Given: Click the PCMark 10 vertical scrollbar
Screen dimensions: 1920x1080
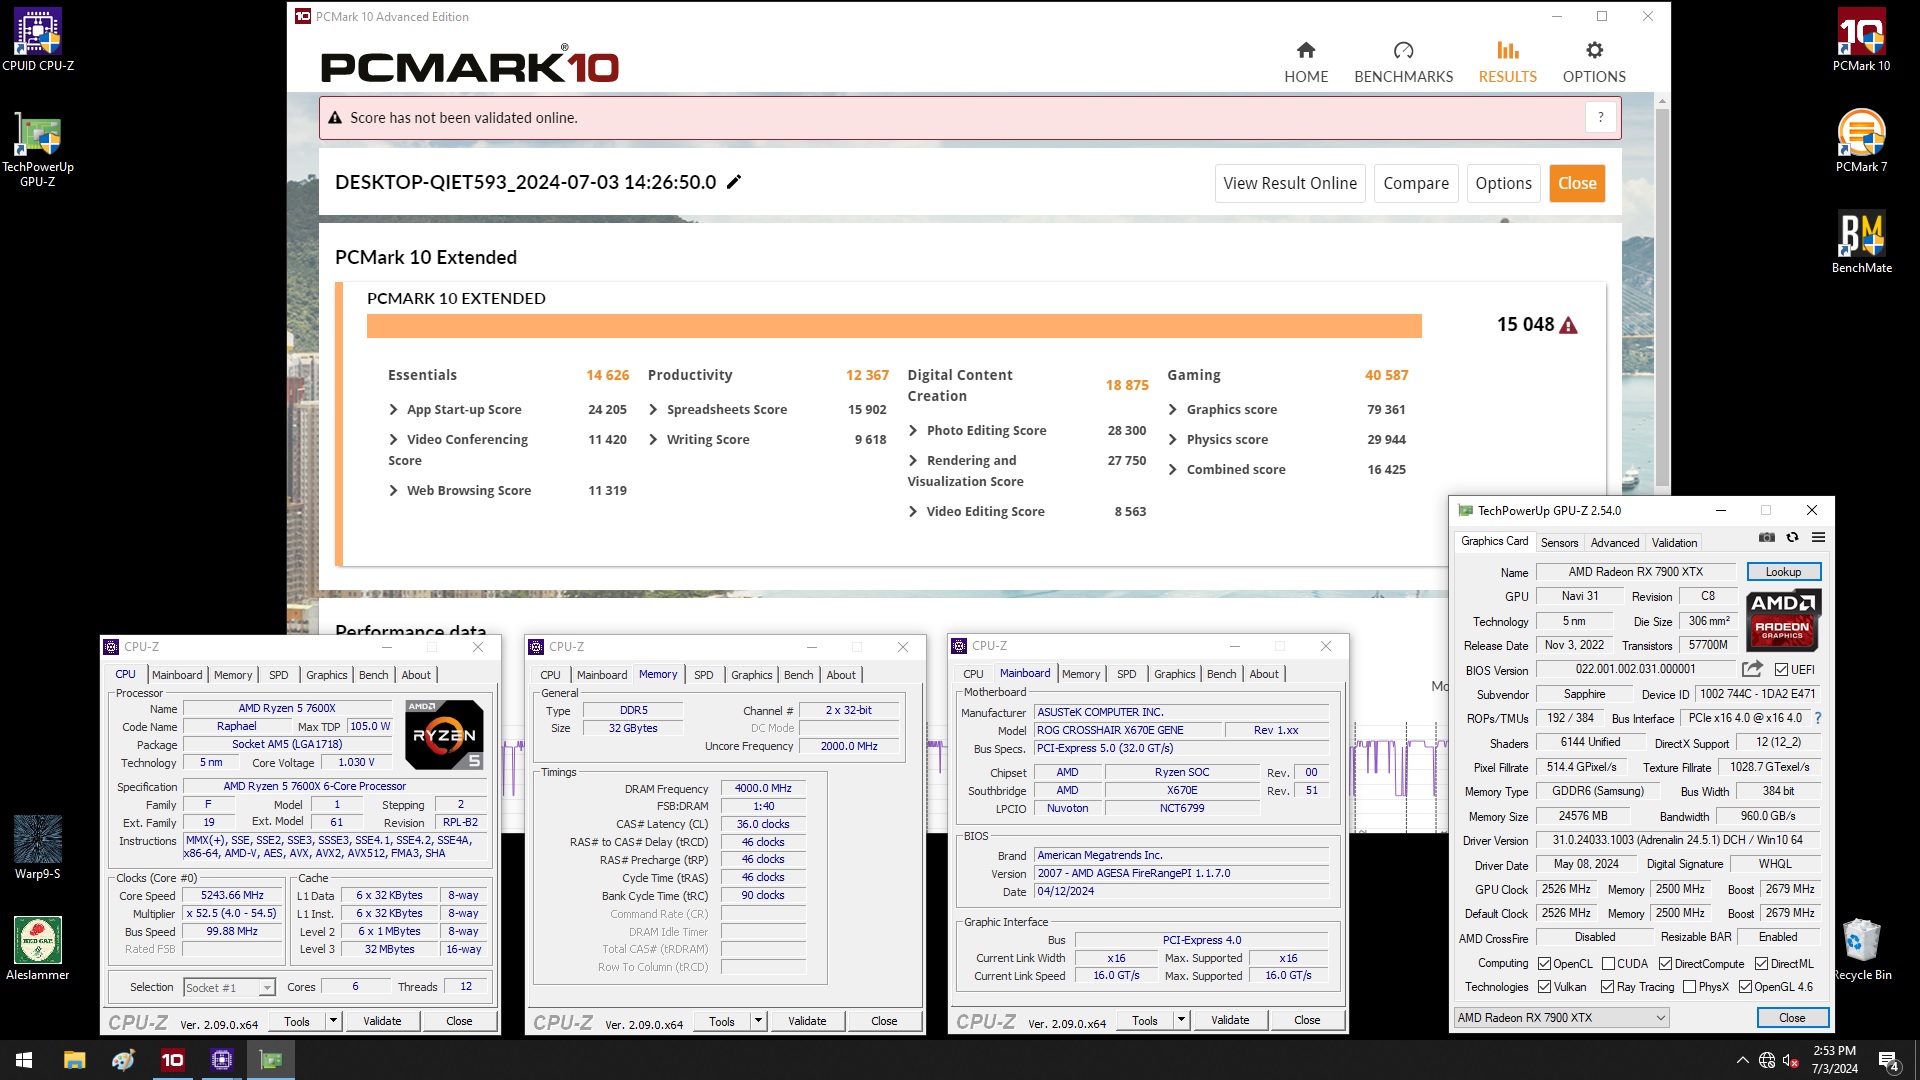Looking at the screenshot, I should click(1662, 300).
